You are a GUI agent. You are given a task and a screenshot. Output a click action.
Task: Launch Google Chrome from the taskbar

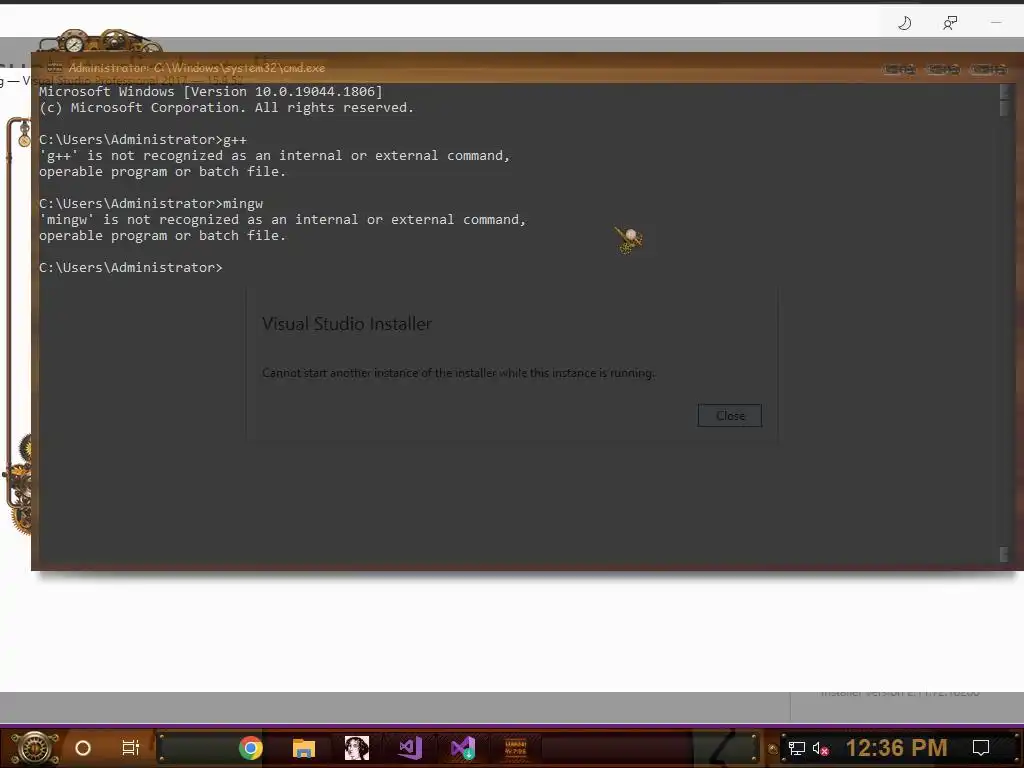click(251, 748)
